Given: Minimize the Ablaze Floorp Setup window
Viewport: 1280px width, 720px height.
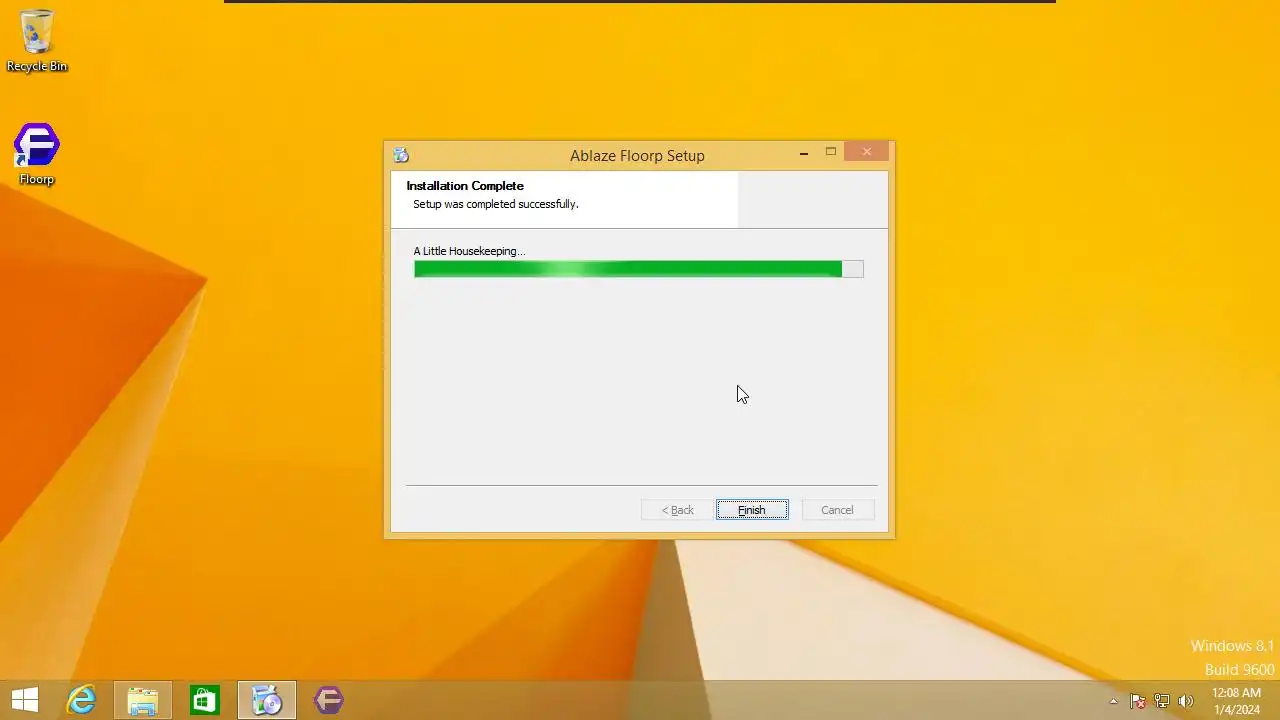Looking at the screenshot, I should click(x=804, y=153).
